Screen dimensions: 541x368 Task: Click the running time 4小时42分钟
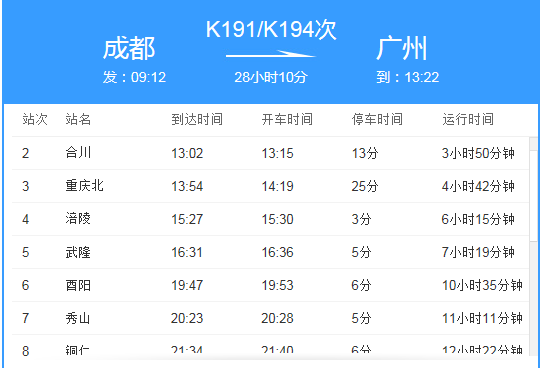click(478, 186)
